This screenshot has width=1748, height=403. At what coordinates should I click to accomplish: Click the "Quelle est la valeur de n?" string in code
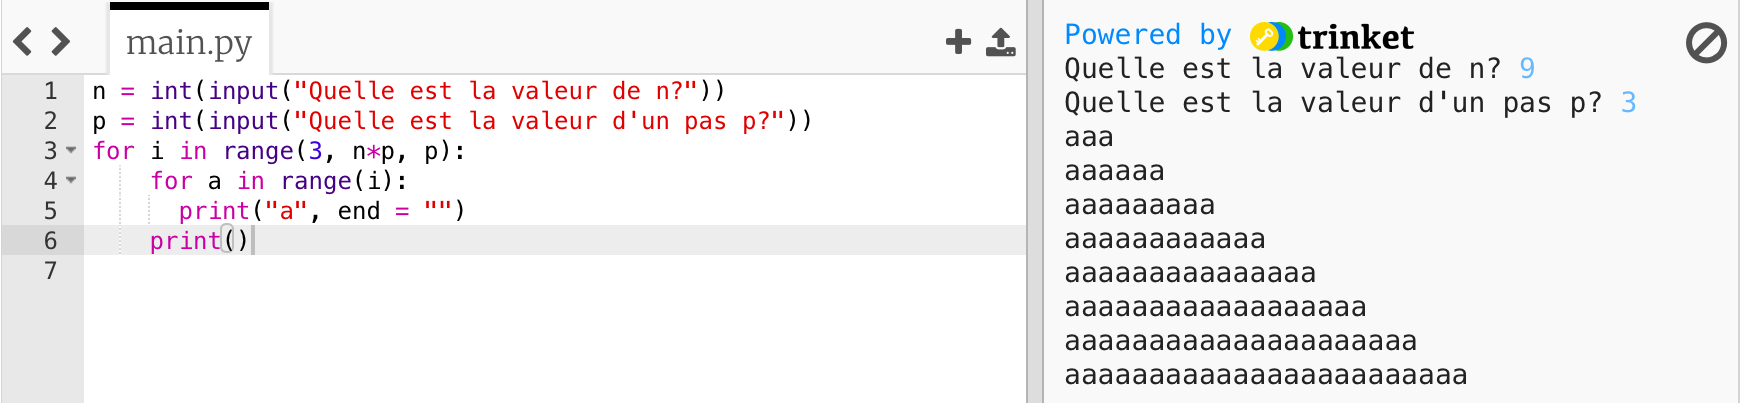click(x=496, y=91)
